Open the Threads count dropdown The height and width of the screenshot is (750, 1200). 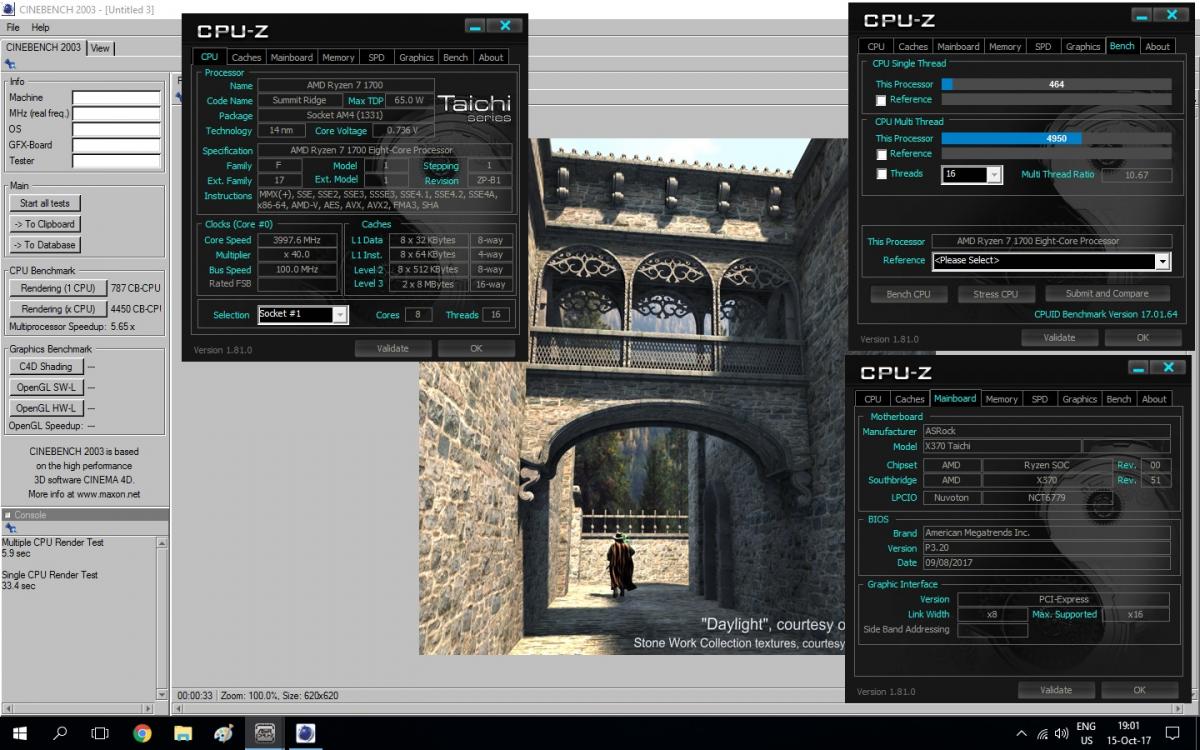point(993,174)
